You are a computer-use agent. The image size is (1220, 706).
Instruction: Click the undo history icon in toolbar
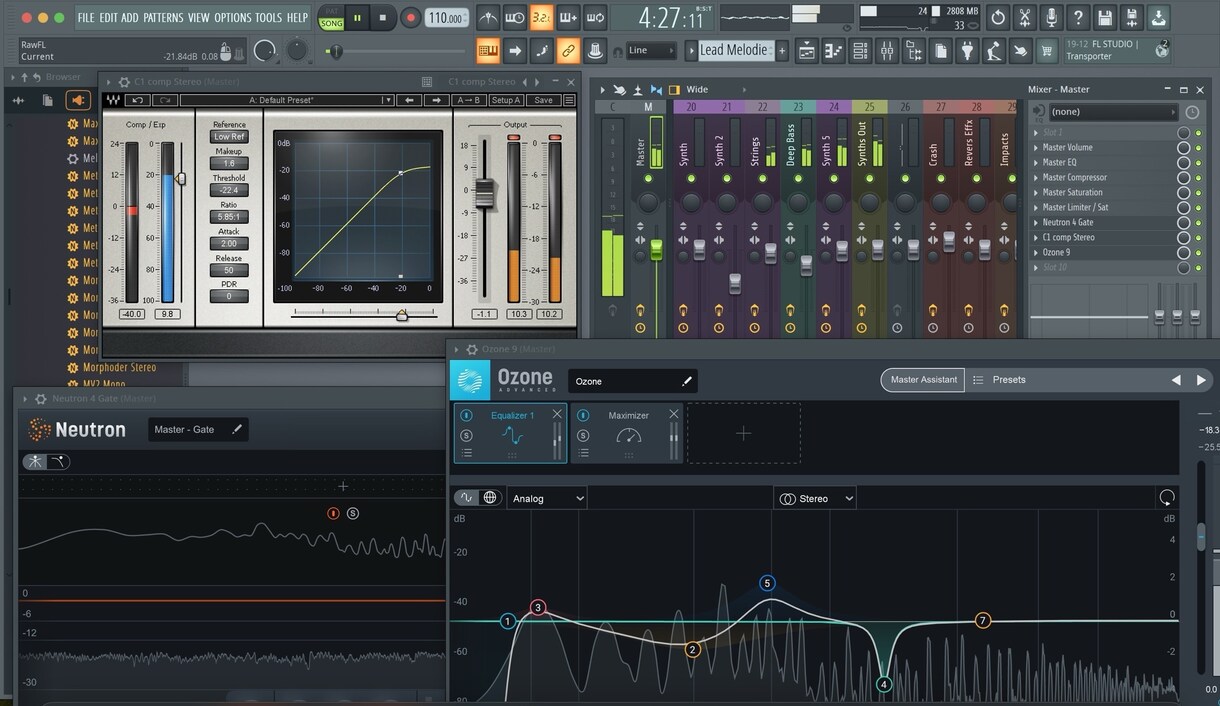[997, 17]
